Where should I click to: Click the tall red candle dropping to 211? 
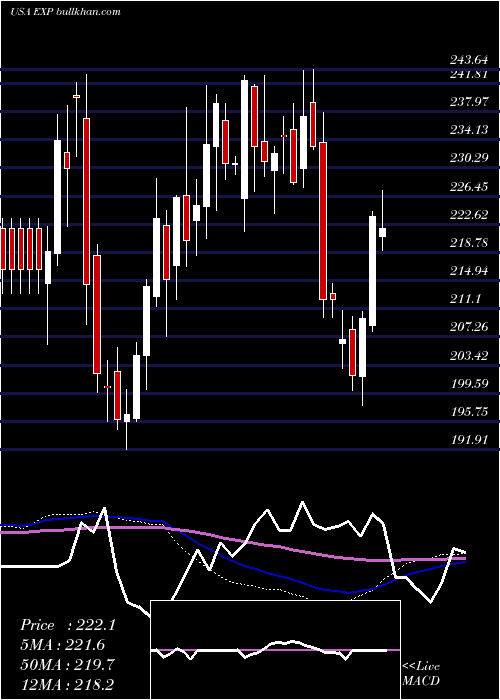pyautogui.click(x=323, y=221)
